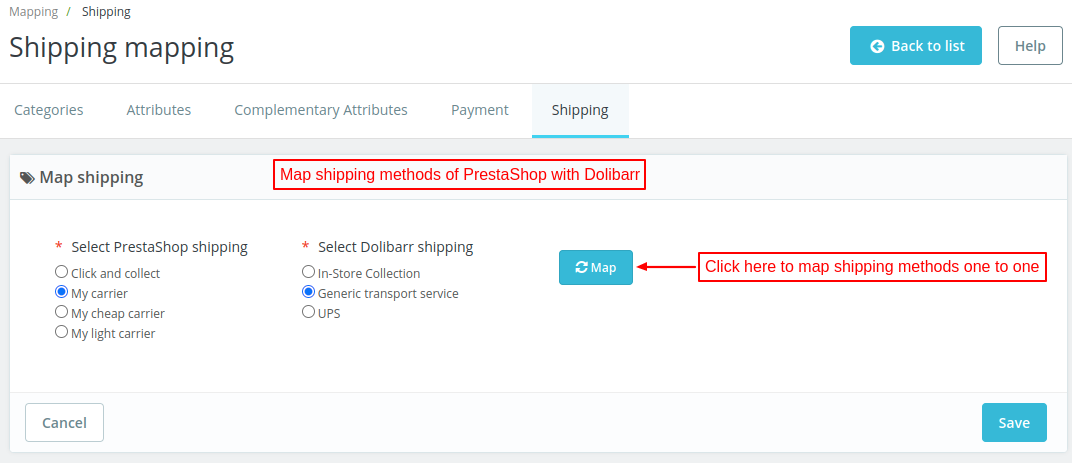Open the Categories tab
The width and height of the screenshot is (1072, 463).
[49, 110]
